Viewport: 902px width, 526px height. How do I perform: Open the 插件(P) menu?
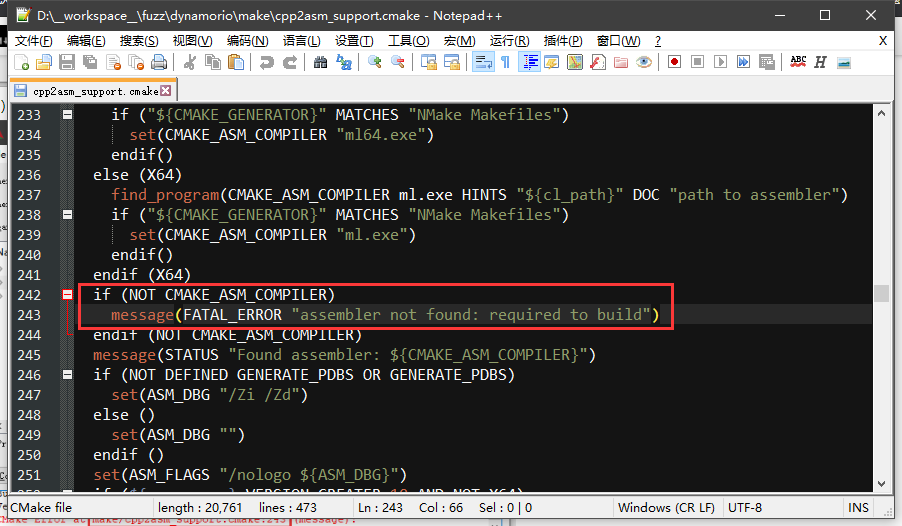(x=563, y=41)
